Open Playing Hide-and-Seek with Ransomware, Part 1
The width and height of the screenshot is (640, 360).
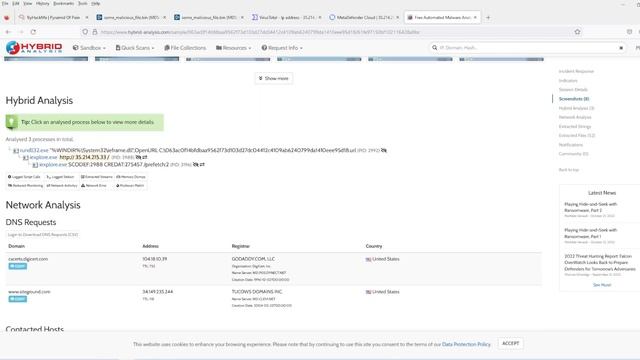pyautogui.click(x=590, y=233)
